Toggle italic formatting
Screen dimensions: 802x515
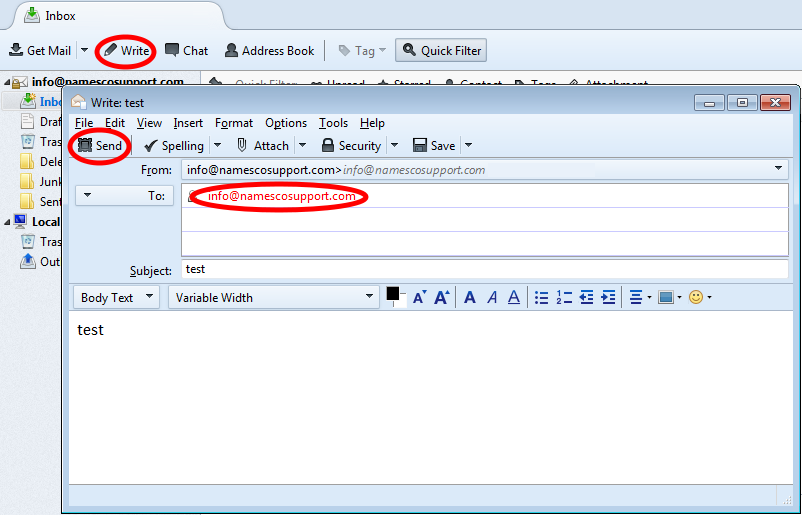coord(492,297)
